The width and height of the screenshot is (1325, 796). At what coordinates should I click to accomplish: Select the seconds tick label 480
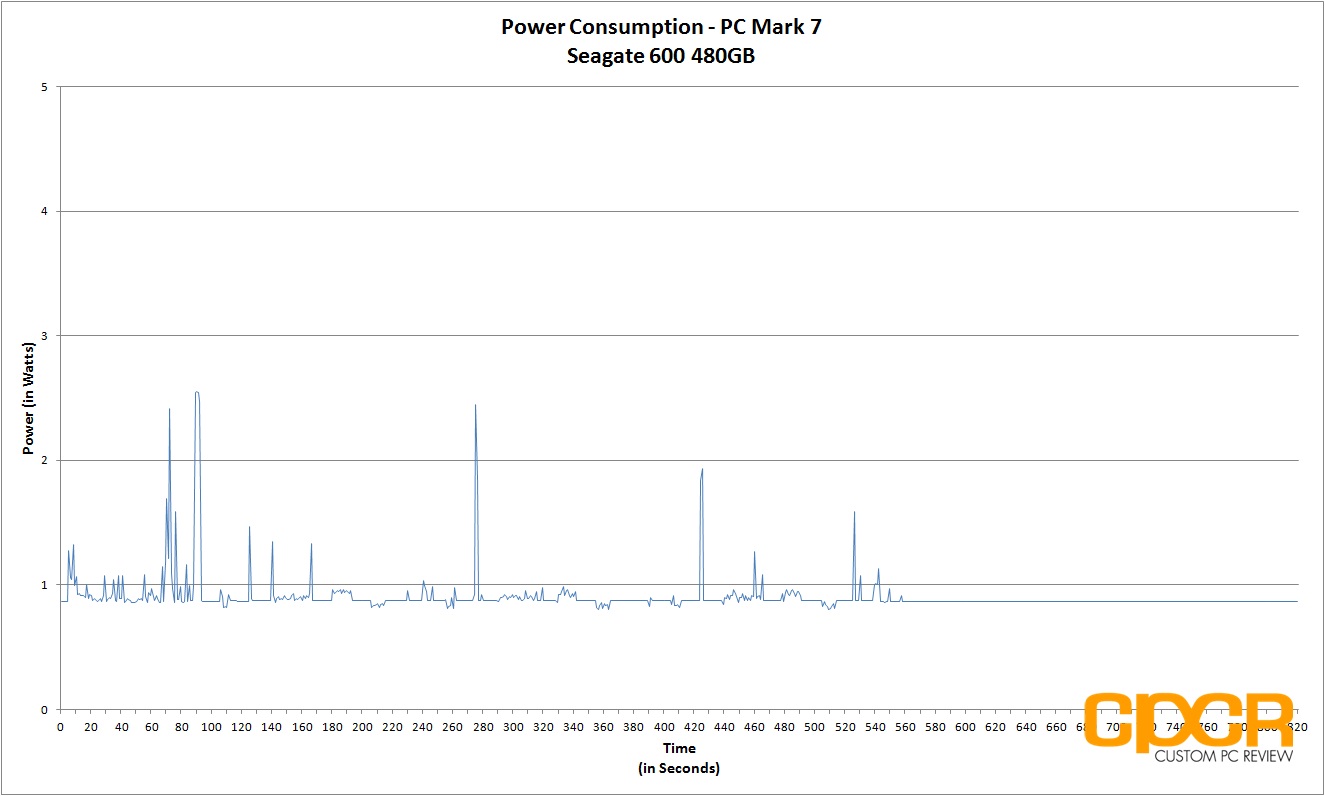[785, 726]
